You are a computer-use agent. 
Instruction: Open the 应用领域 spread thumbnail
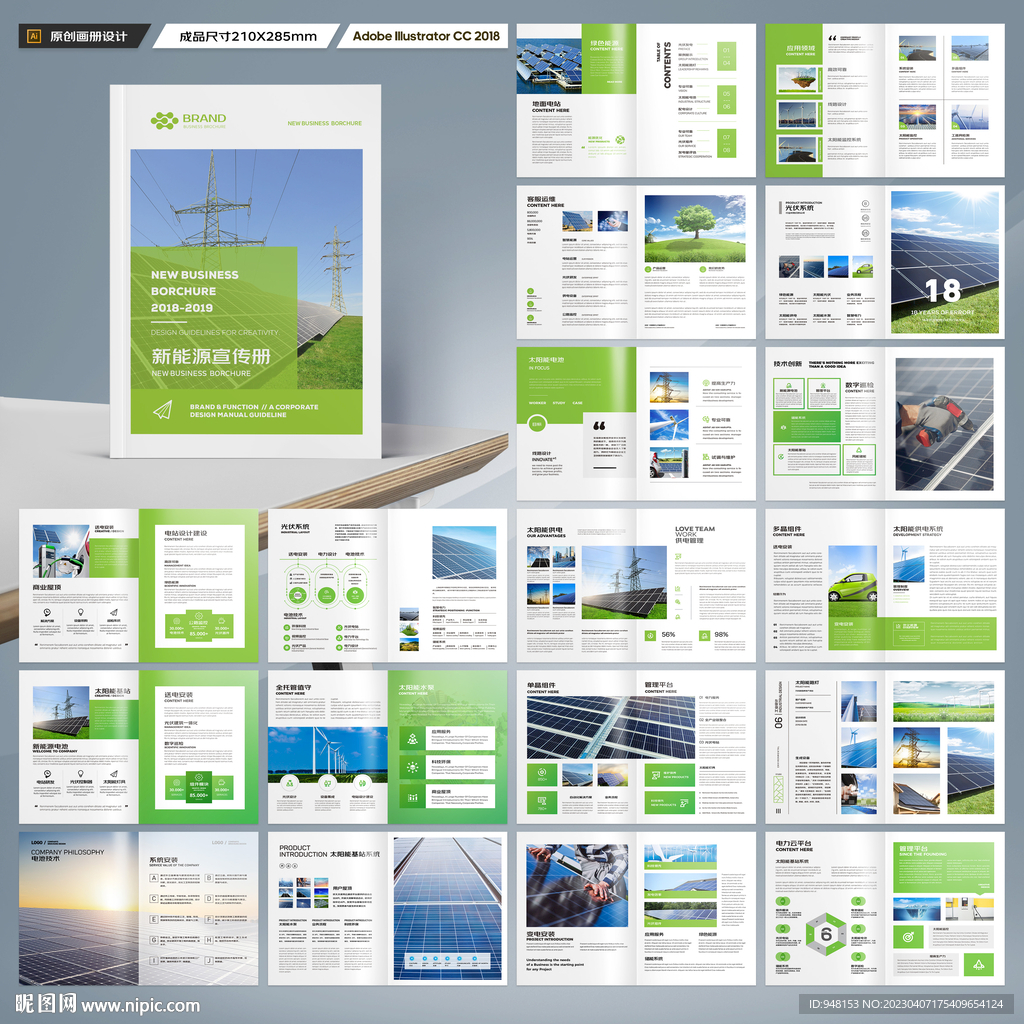click(x=885, y=101)
